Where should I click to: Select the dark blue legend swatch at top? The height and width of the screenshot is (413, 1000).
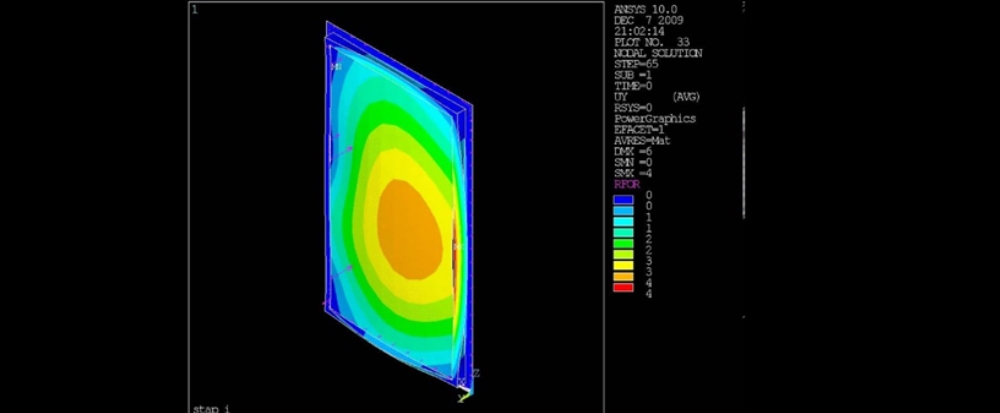click(622, 199)
